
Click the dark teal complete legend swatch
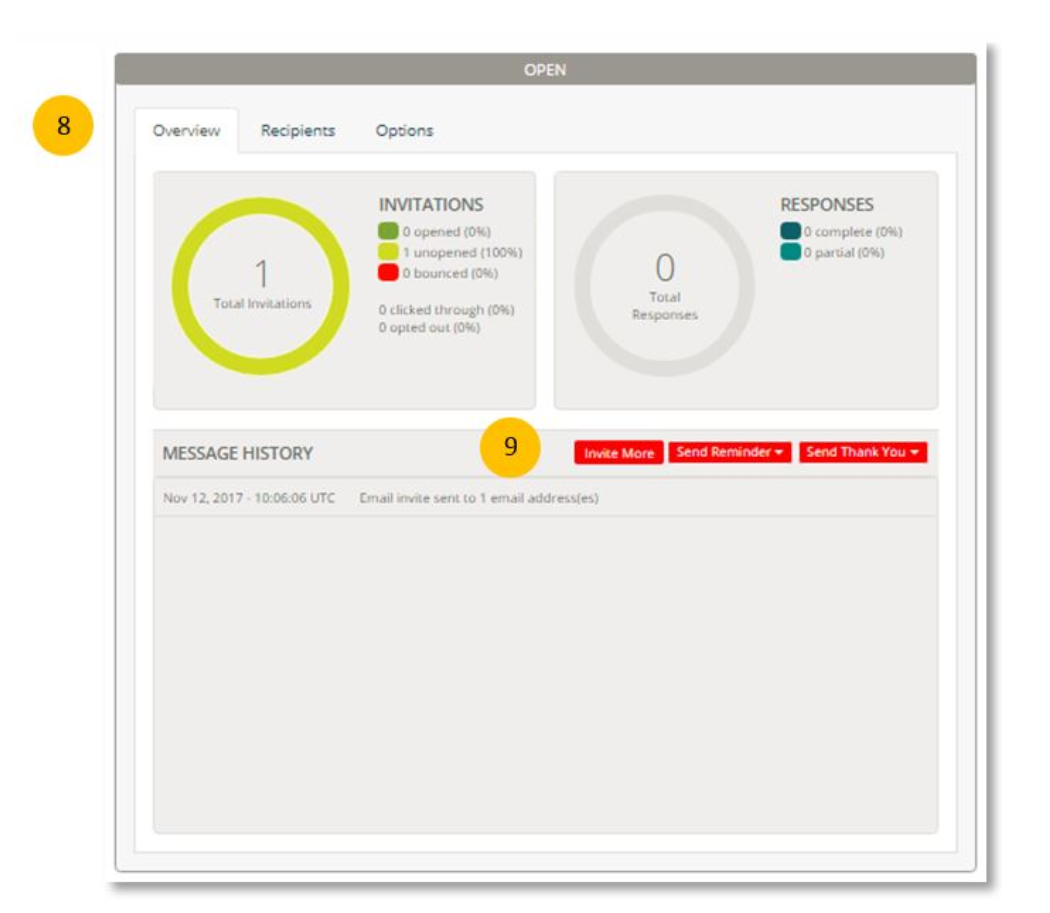(x=790, y=232)
